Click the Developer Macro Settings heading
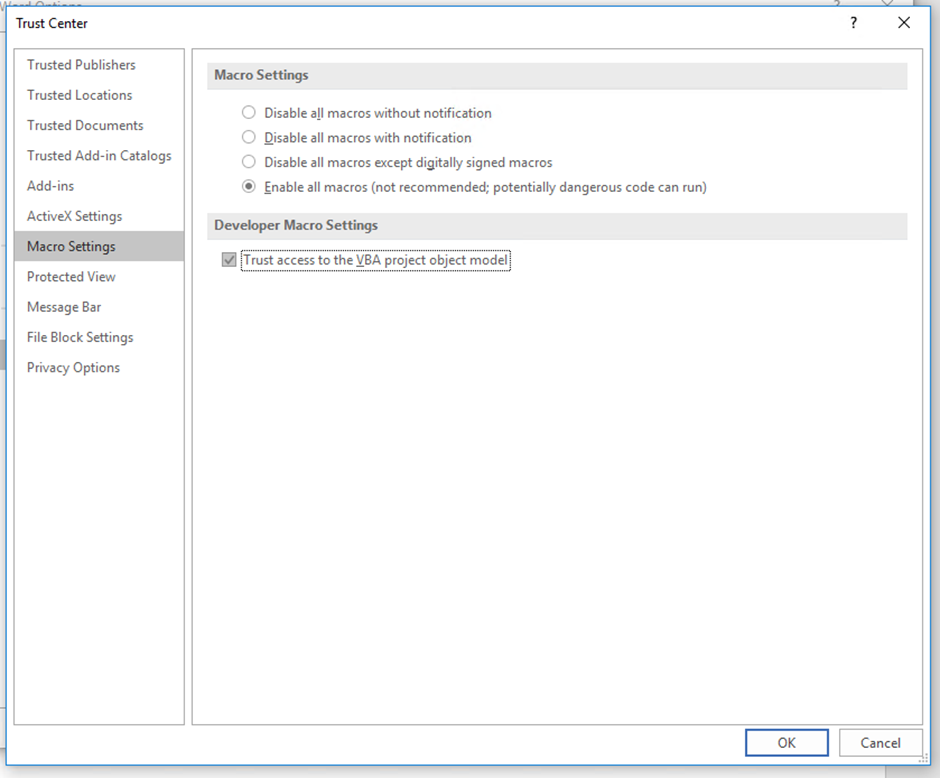This screenshot has width=940, height=778. point(296,225)
